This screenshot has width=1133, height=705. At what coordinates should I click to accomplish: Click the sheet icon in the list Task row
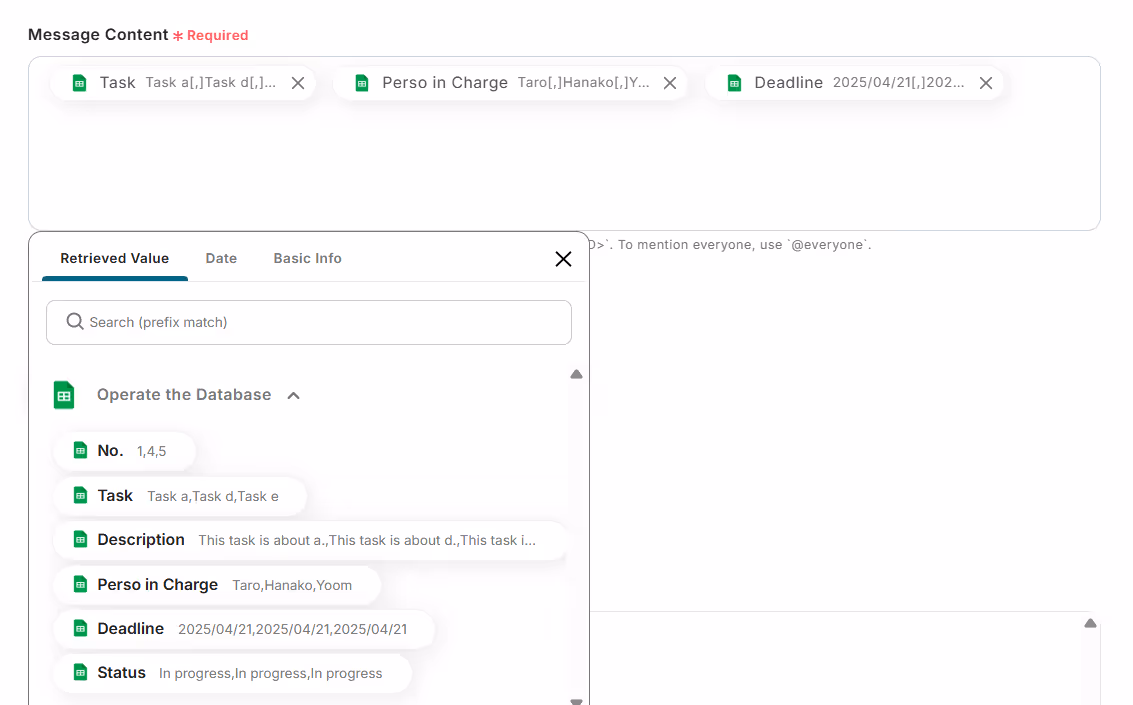click(80, 496)
